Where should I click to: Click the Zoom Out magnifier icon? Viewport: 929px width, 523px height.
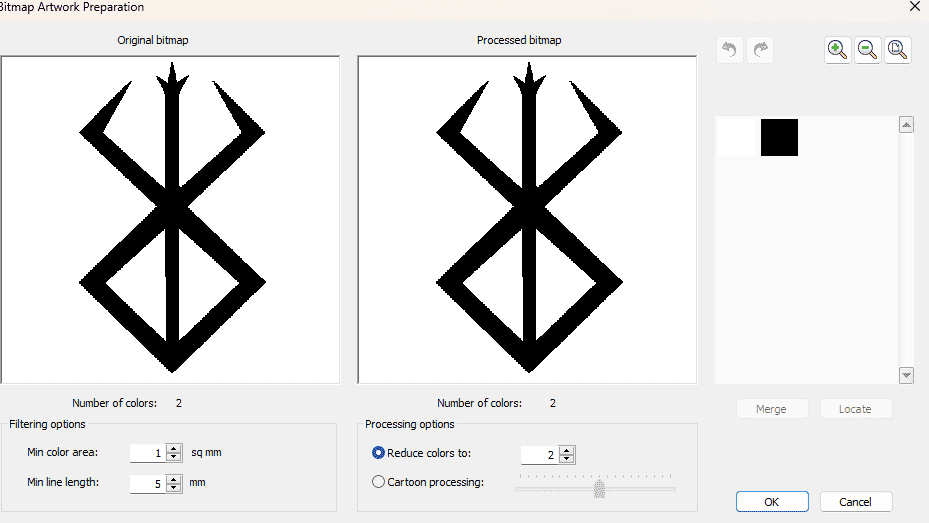click(x=867, y=50)
